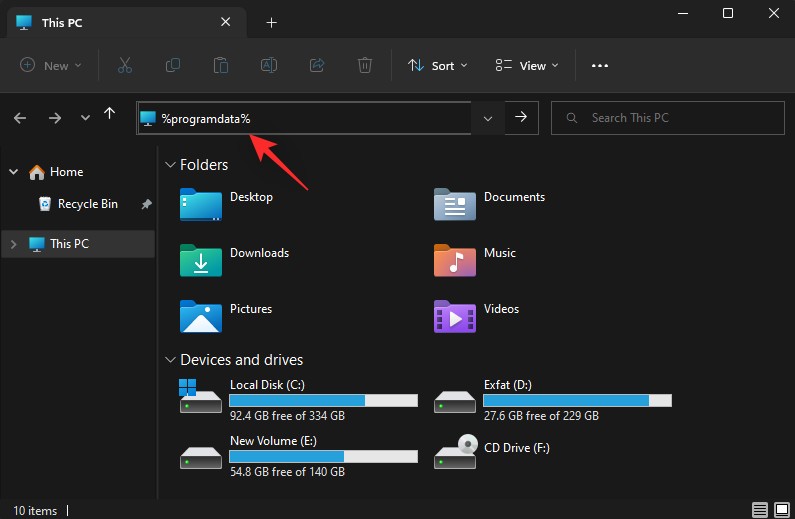Click the Copy icon in toolbar
This screenshot has height=519, width=795.
coord(173,65)
